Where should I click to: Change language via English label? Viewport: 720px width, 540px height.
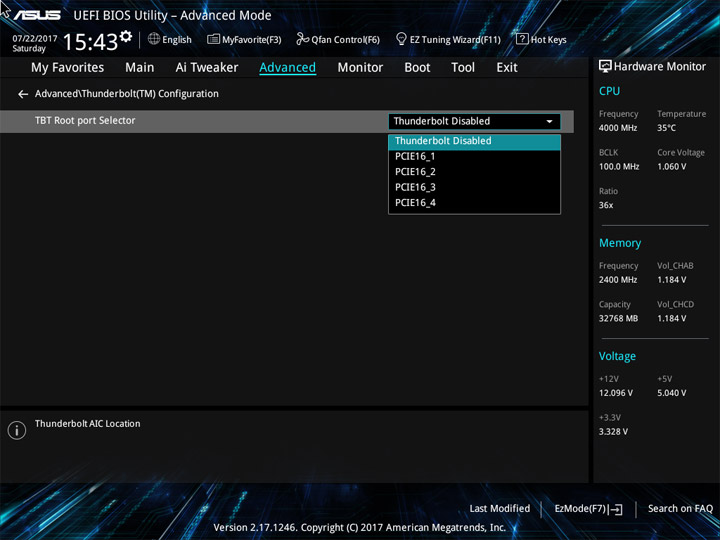tap(177, 40)
